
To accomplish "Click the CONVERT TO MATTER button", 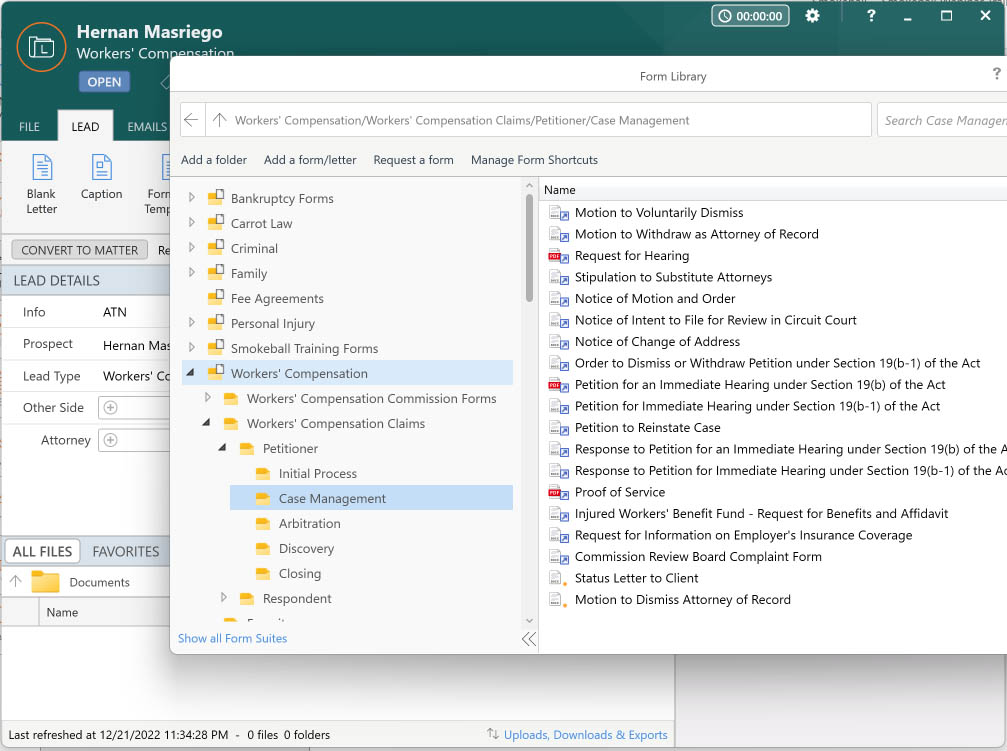I will tap(79, 250).
